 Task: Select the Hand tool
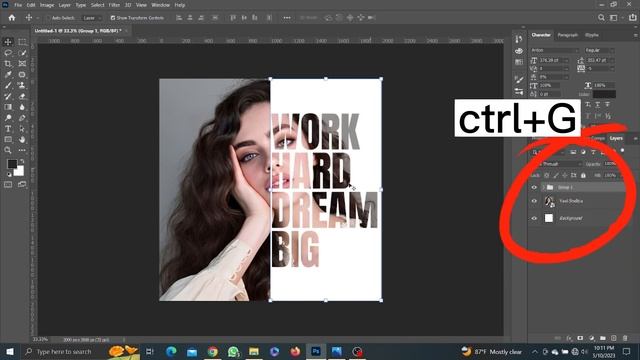[22, 140]
